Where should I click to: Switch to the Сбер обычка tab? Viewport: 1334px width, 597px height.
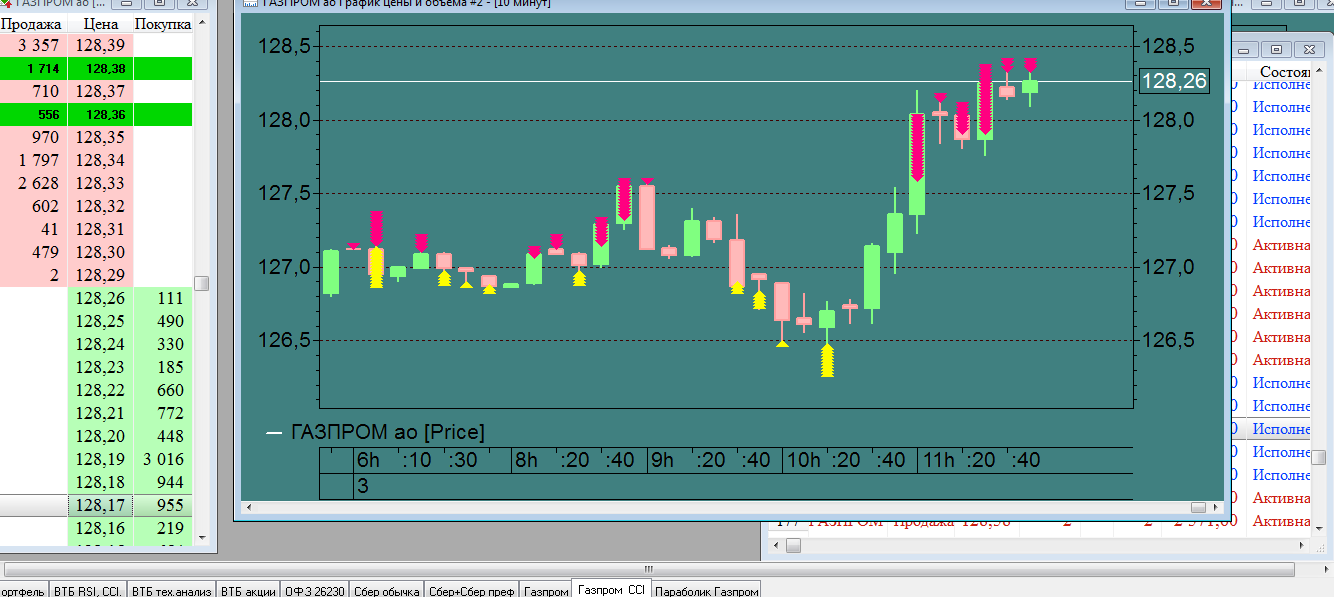pos(386,590)
